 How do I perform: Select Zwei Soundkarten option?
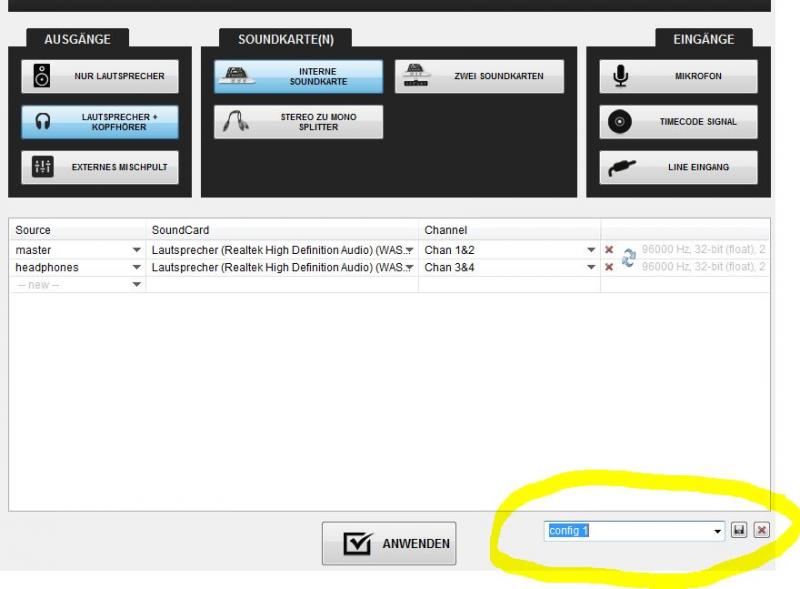point(479,77)
